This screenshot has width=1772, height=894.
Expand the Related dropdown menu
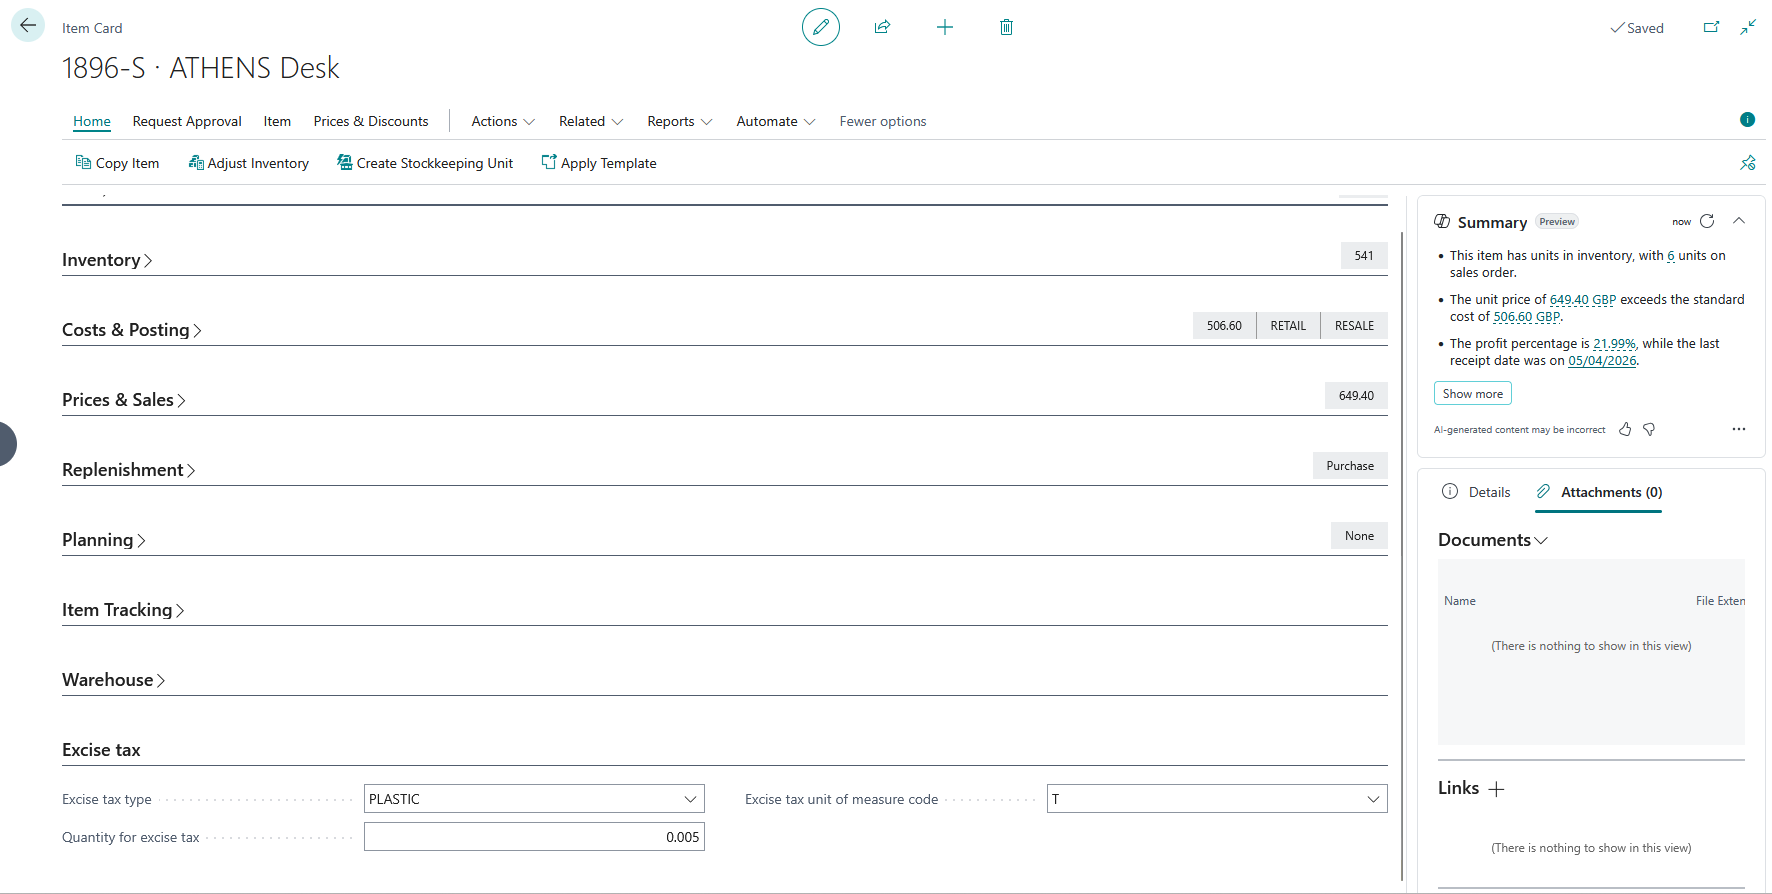(591, 121)
